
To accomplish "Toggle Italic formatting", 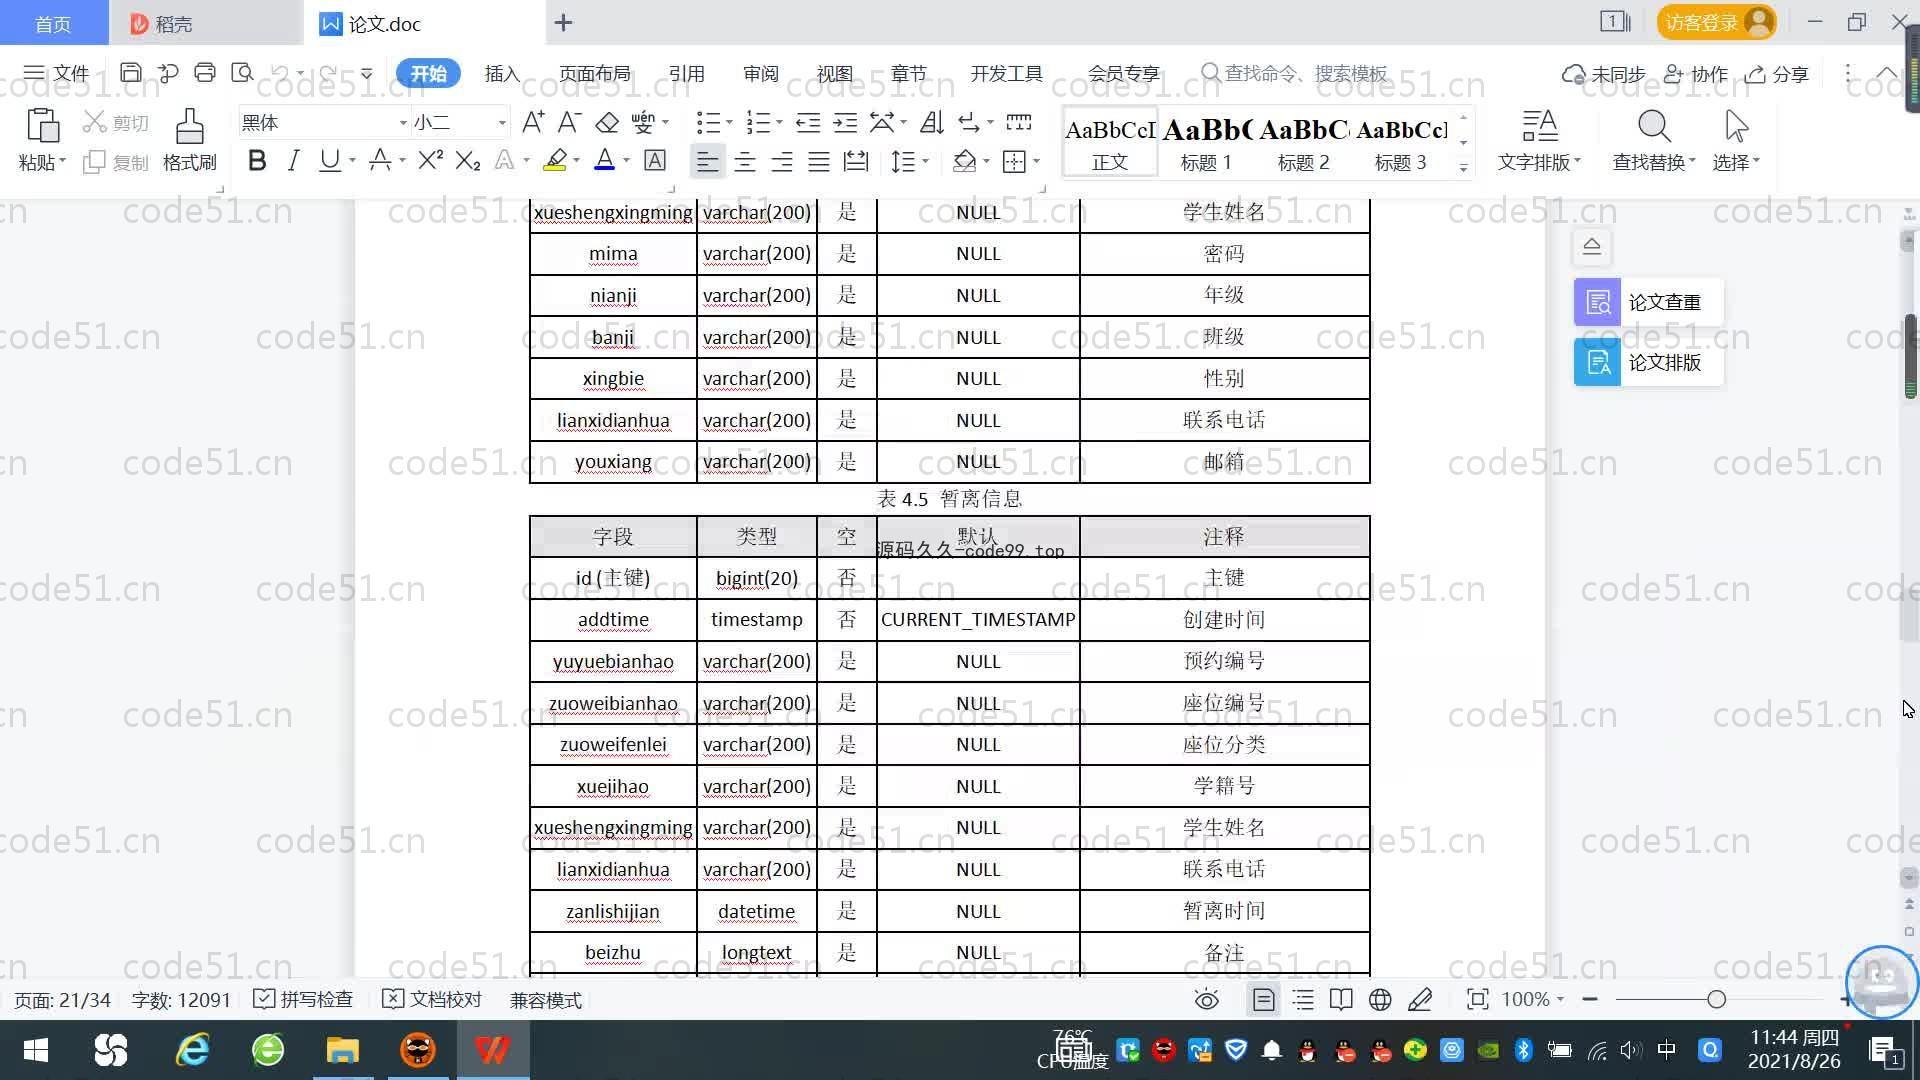I will (x=293, y=160).
